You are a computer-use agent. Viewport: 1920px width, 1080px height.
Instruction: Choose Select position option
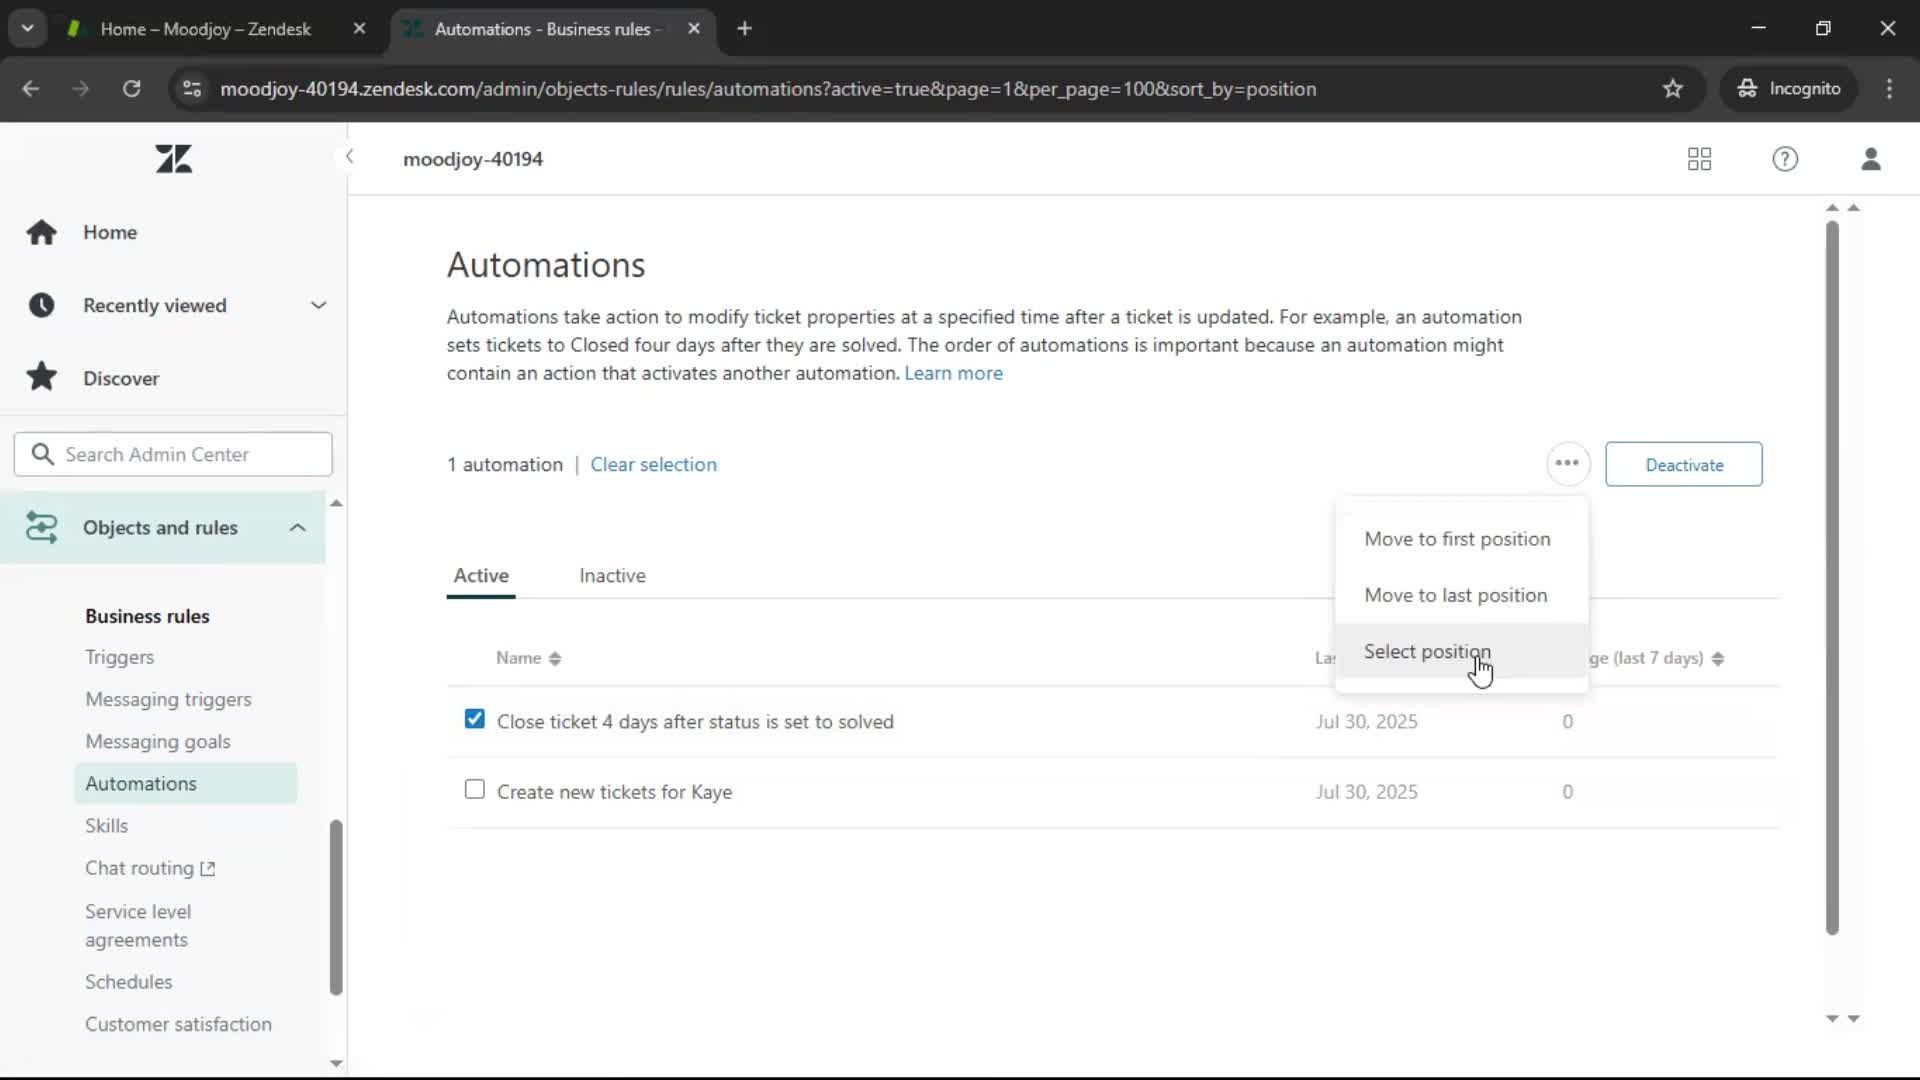[x=1461, y=651]
